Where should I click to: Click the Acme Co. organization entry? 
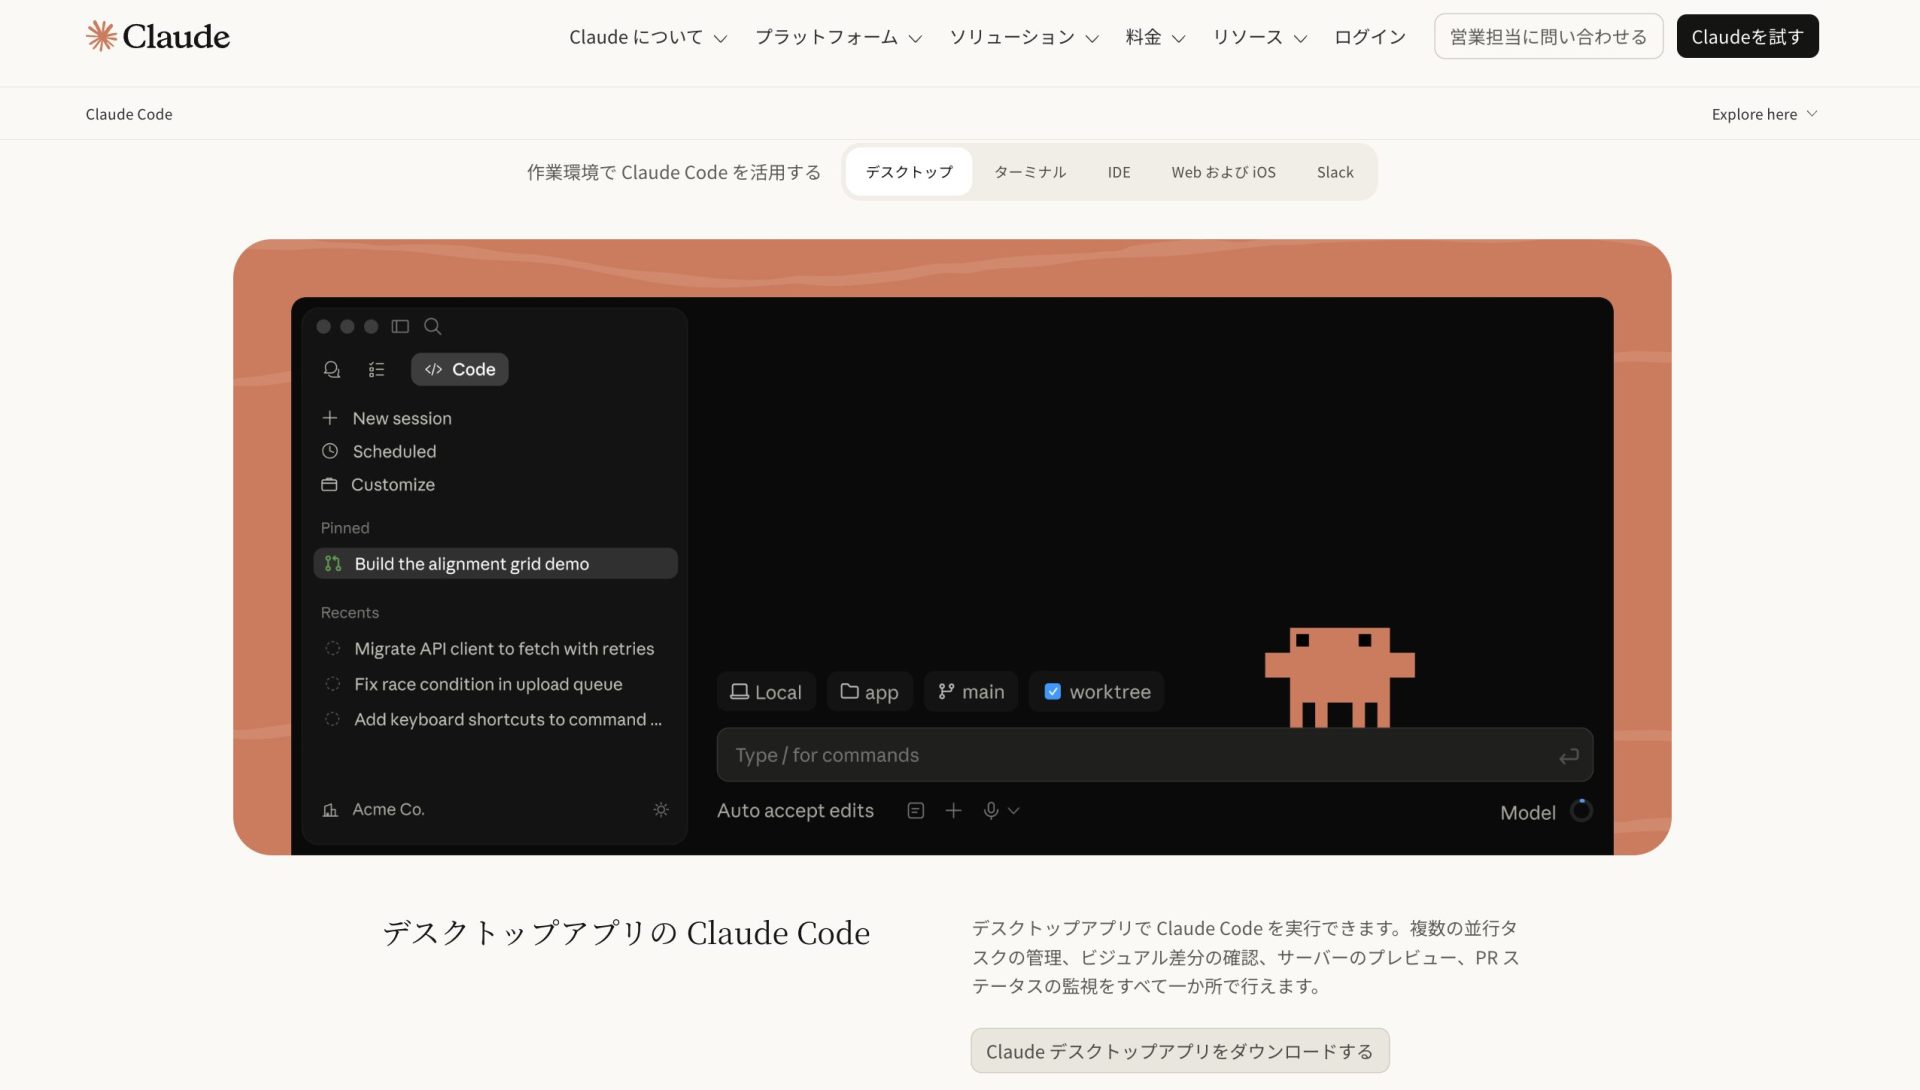(x=373, y=809)
